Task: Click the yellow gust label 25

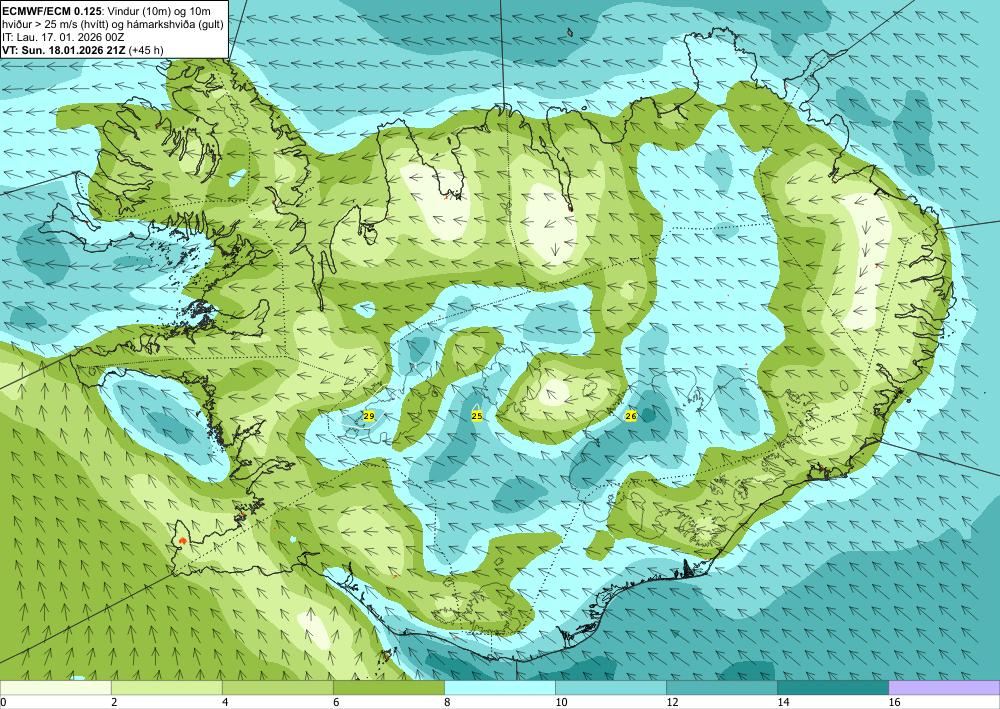Action: point(476,416)
